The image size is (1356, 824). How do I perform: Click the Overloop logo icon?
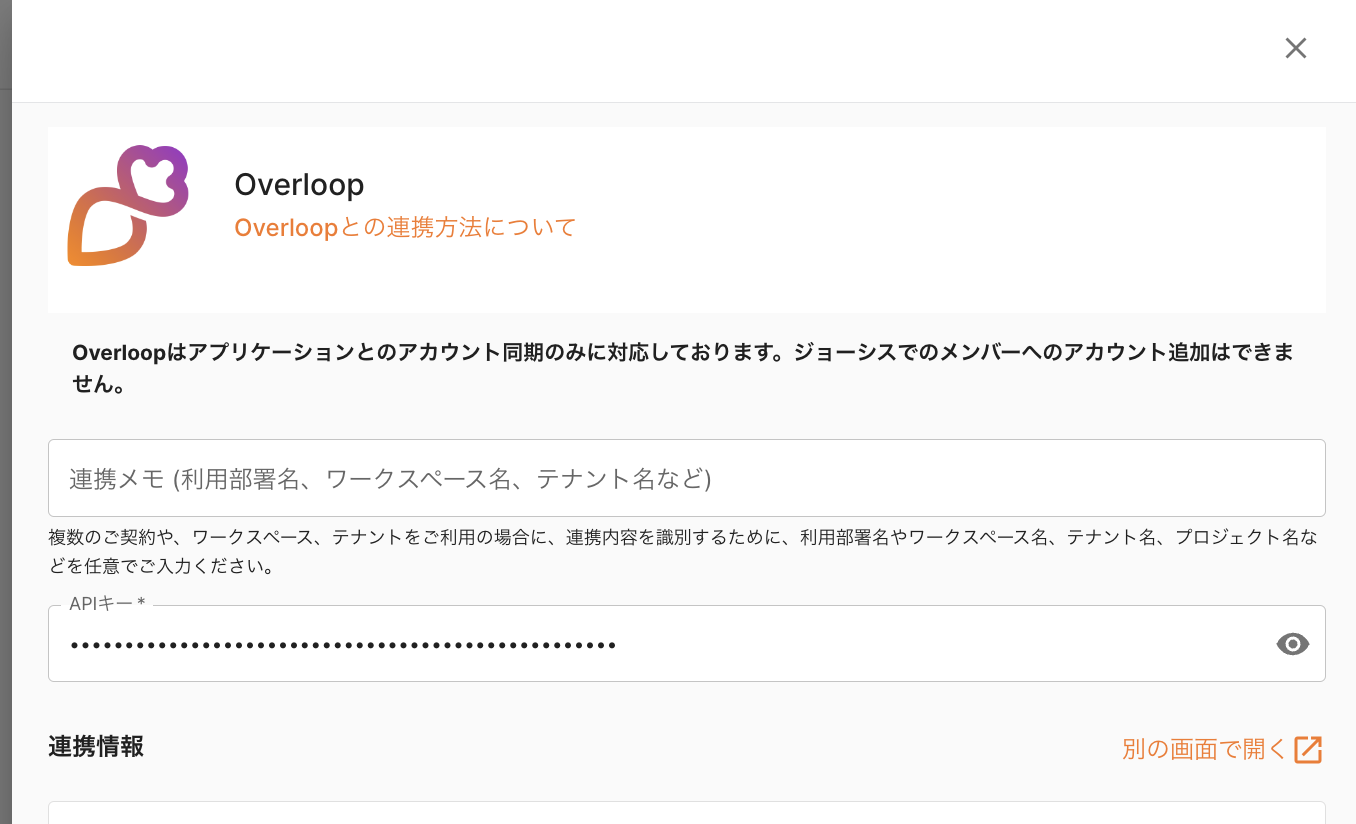click(x=128, y=206)
